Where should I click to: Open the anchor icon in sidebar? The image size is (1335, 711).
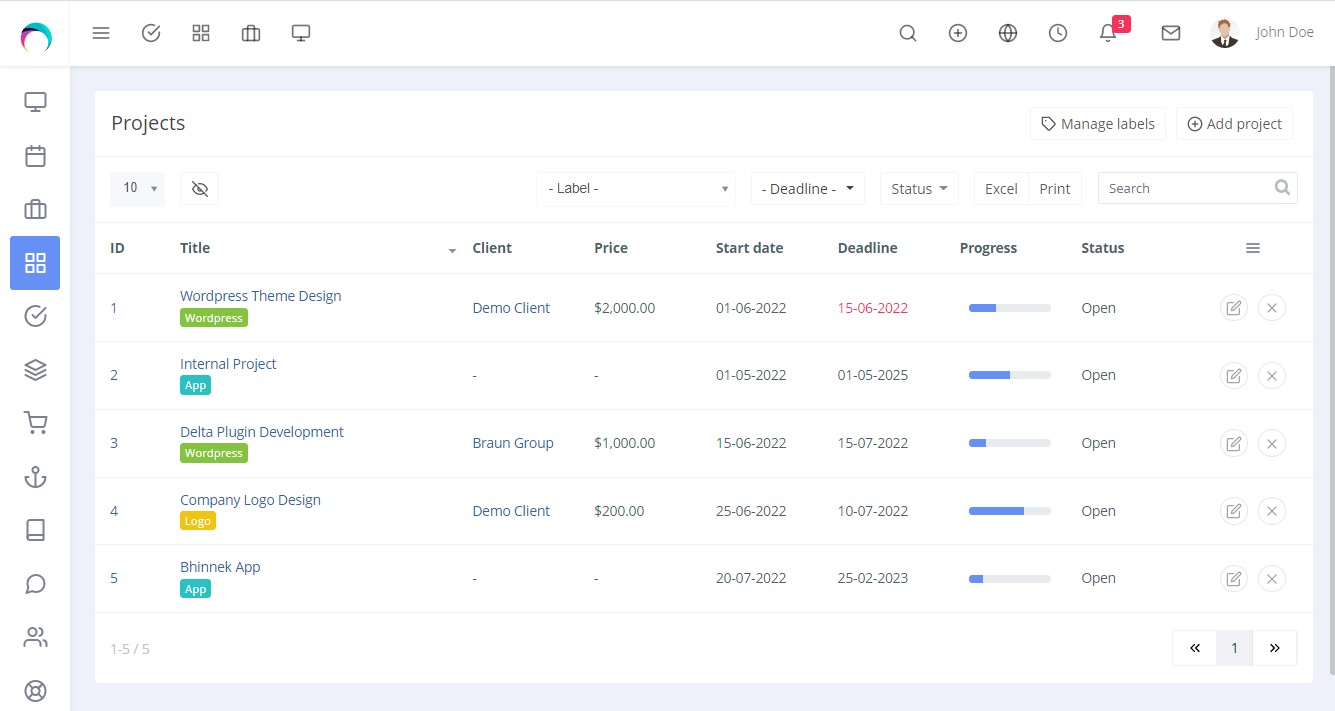point(35,477)
